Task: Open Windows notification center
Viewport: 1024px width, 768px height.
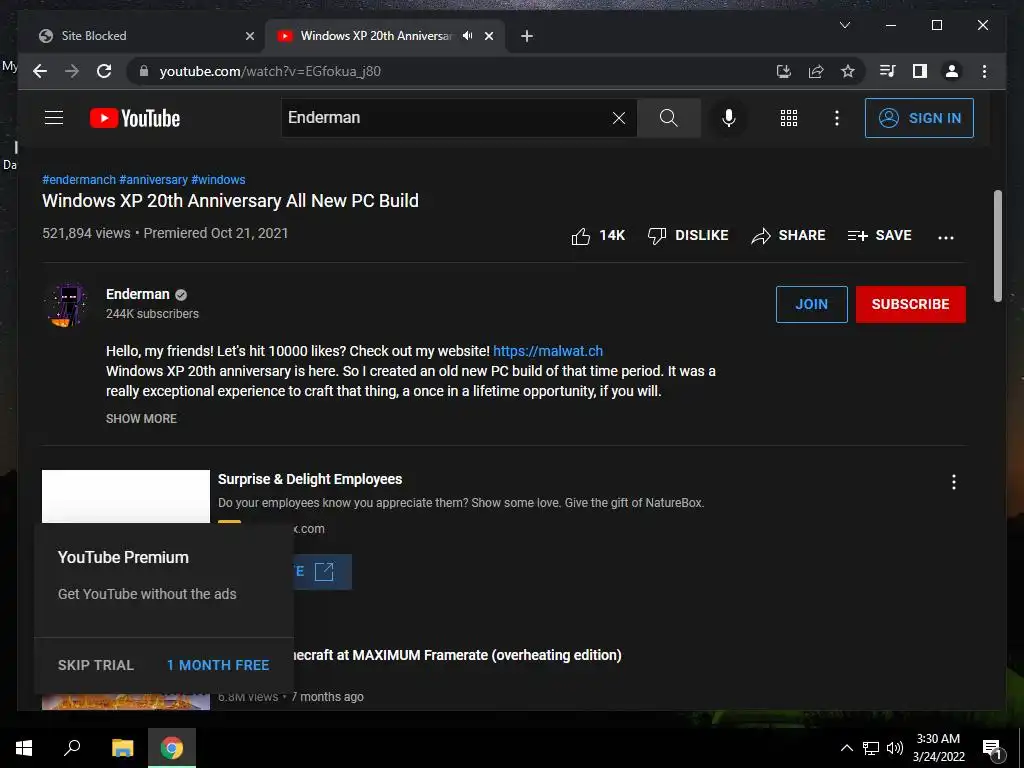Action: (992, 749)
